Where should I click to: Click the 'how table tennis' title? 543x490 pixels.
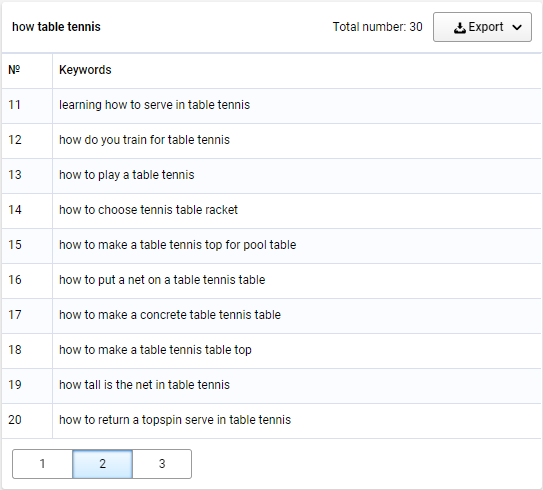[x=56, y=27]
